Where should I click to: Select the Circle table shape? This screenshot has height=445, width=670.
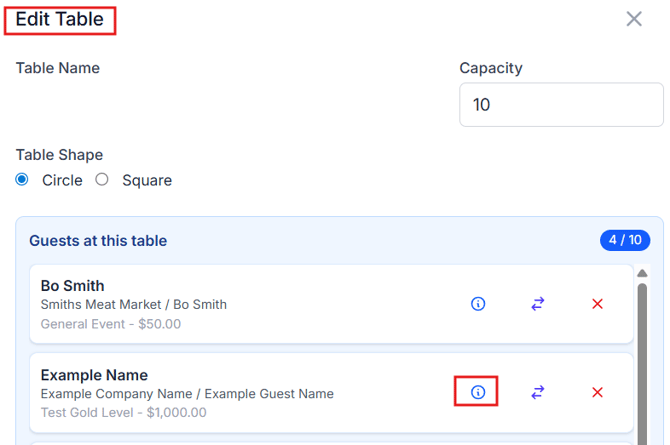[x=22, y=180]
